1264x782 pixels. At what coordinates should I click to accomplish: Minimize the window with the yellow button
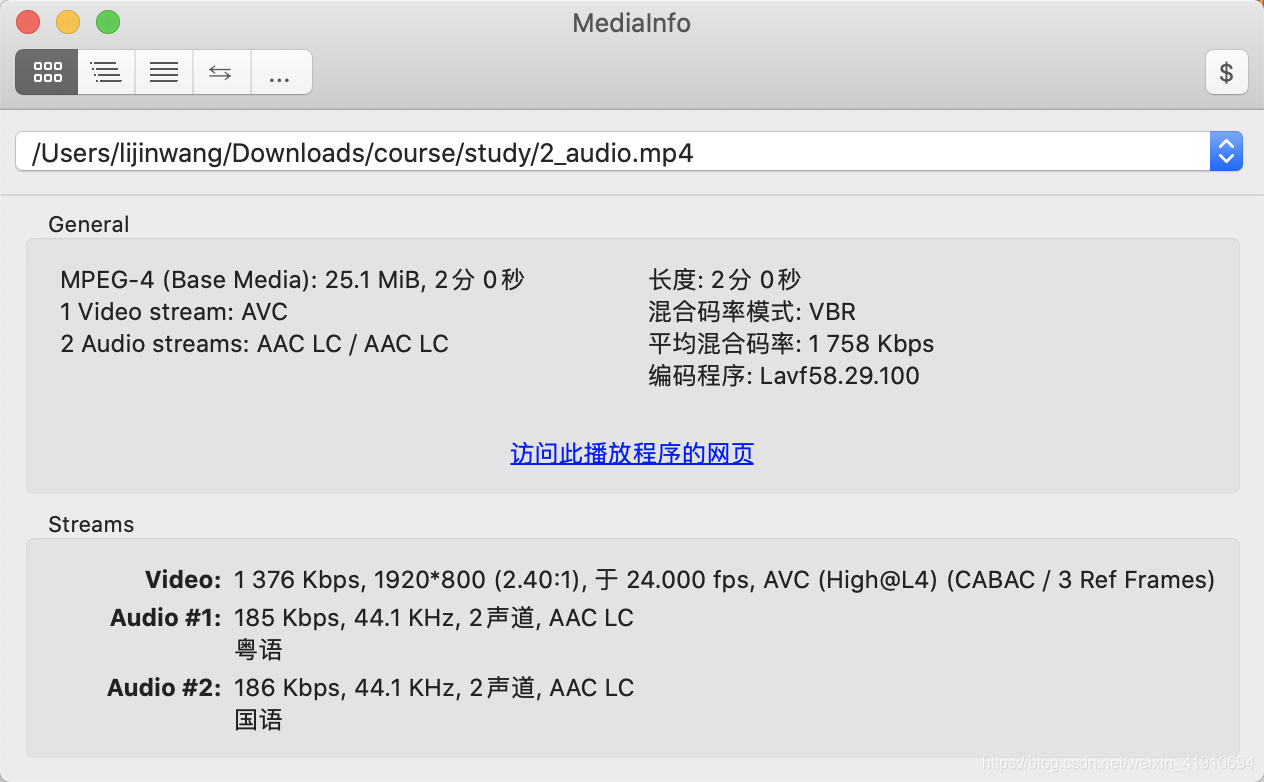coord(68,22)
